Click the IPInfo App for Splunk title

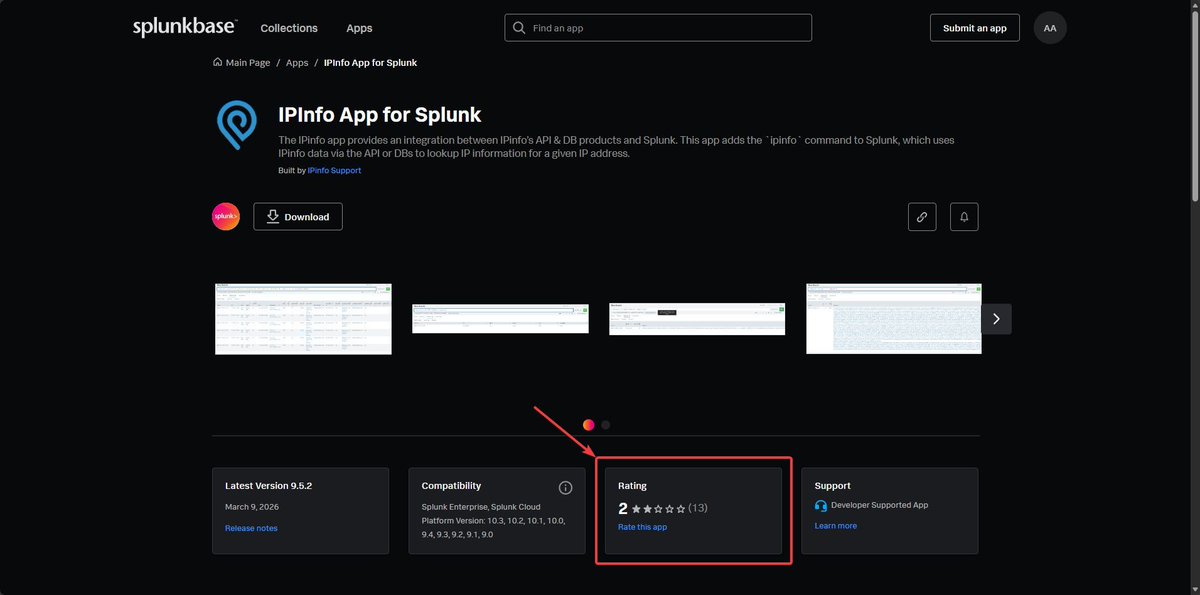[380, 115]
